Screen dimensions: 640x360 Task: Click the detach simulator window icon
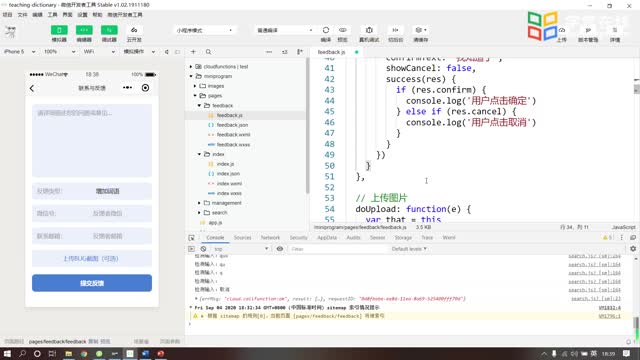point(178,52)
